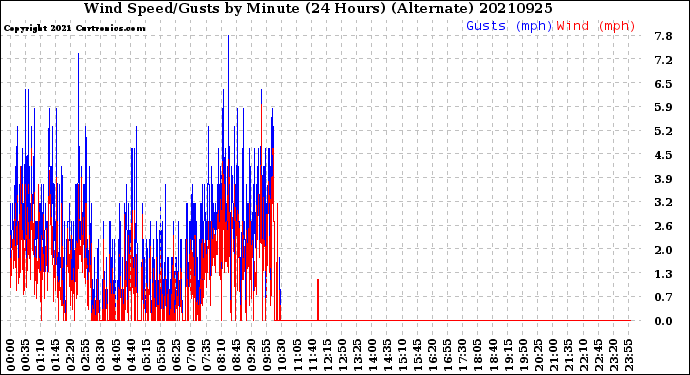The image size is (690, 375).
Task: Click the 3.9 y-axis label
Action: tap(663, 179)
